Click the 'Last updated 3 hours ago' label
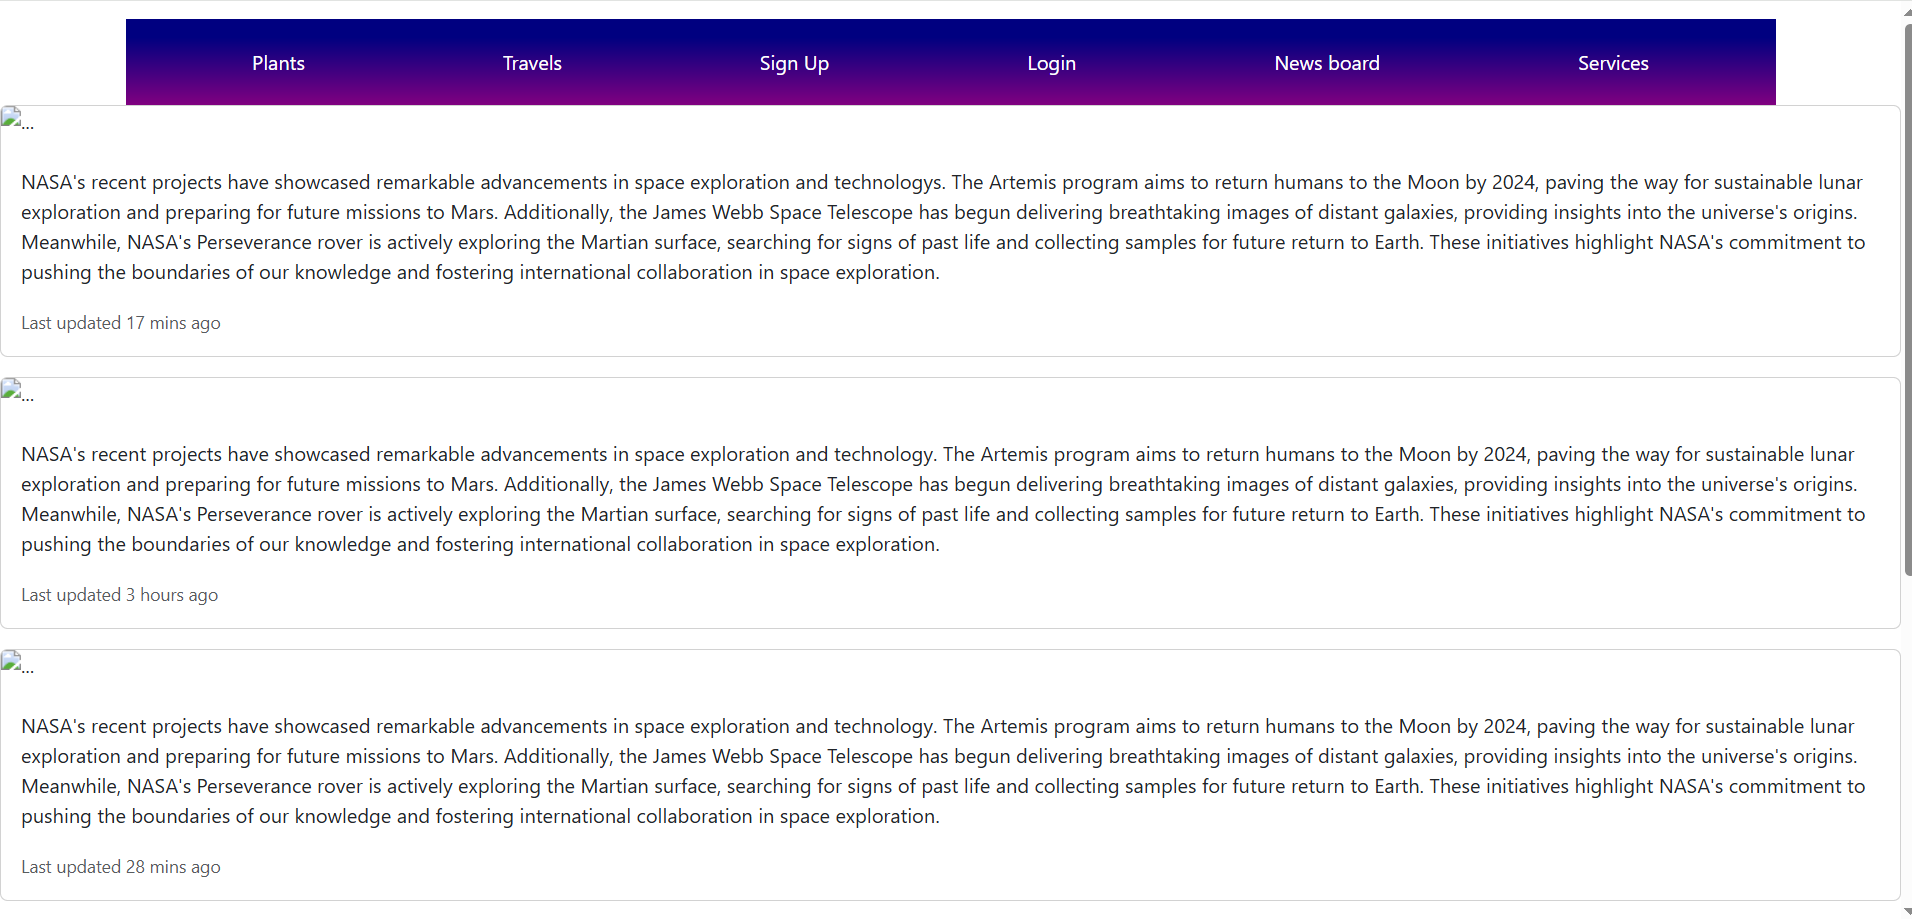The width and height of the screenshot is (1912, 919). pos(120,595)
